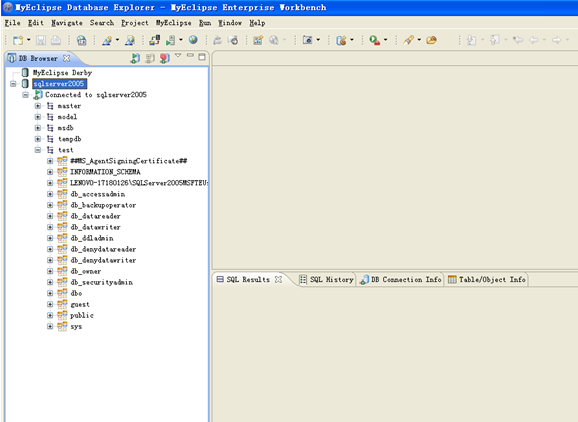Open the Help menu
The image size is (578, 422).
[257, 23]
